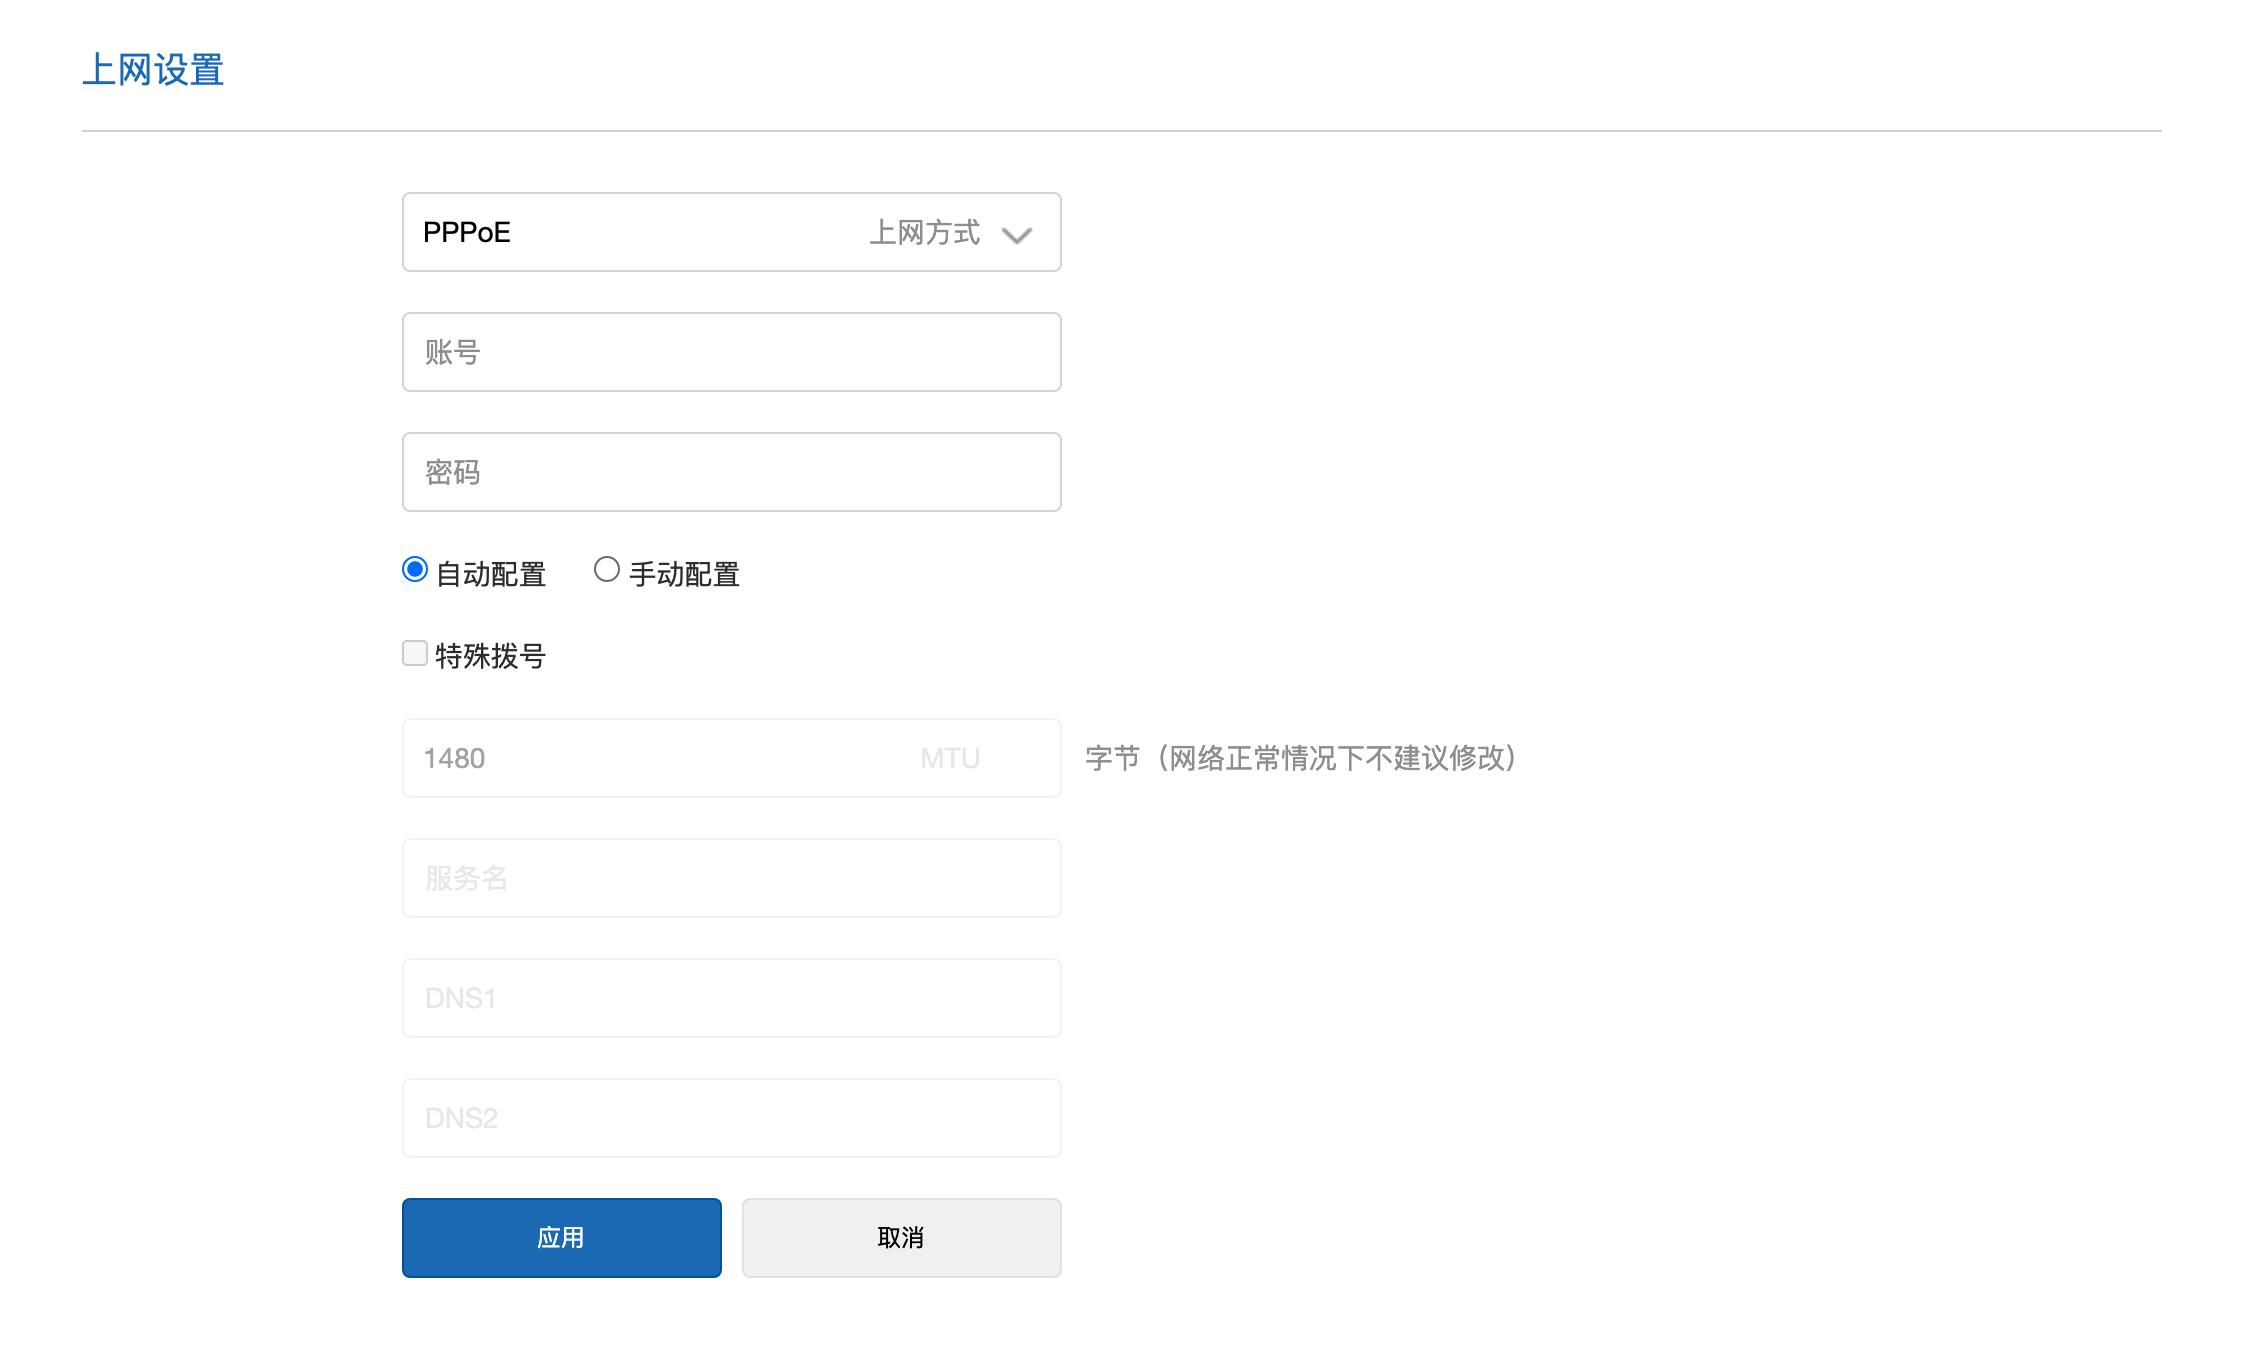Image resolution: width=2254 pixels, height=1368 pixels.
Task: Select the 自动配置 radio button
Action: 414,570
